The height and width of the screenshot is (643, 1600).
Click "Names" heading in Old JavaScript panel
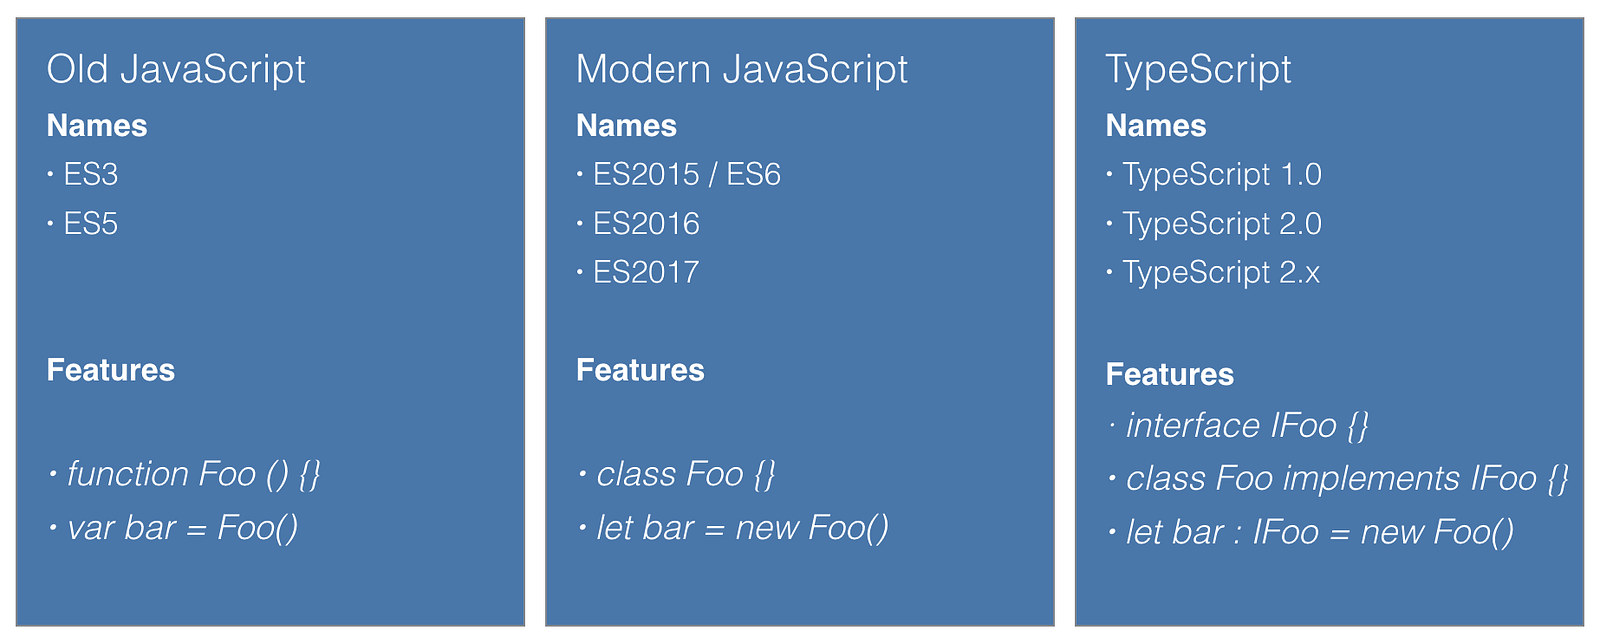tap(97, 125)
